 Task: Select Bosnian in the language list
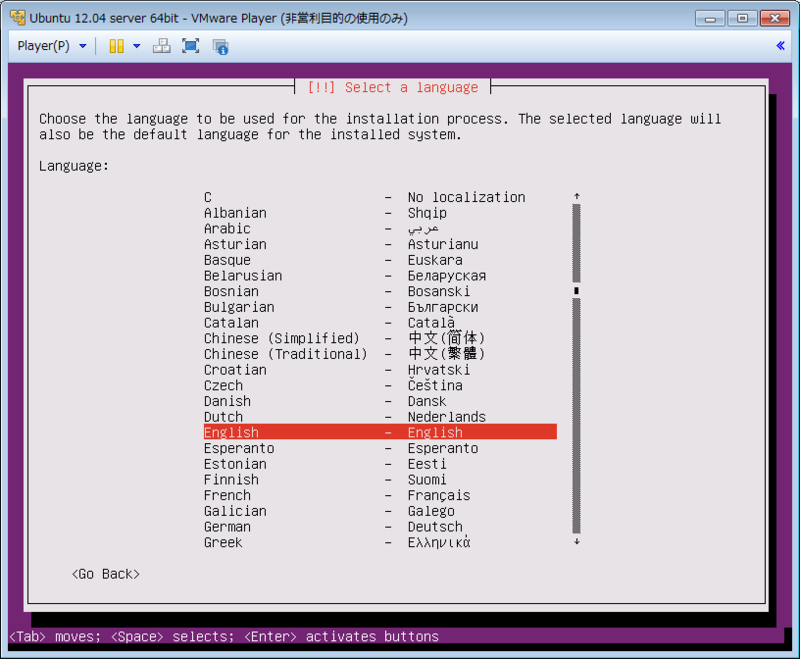(380, 292)
